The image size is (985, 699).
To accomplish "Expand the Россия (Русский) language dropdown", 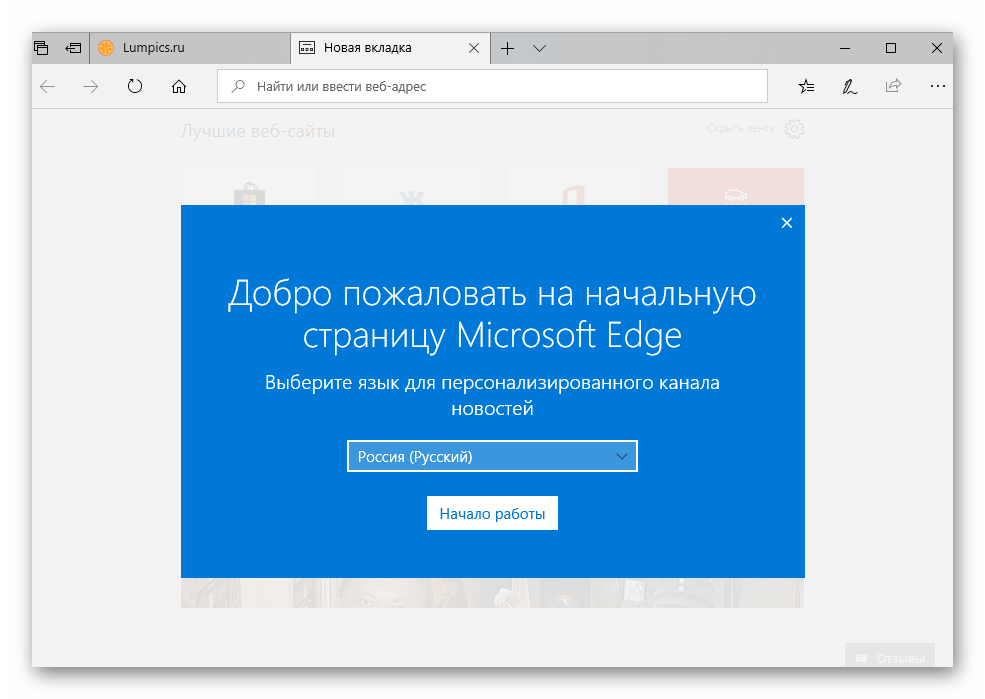I will (492, 457).
